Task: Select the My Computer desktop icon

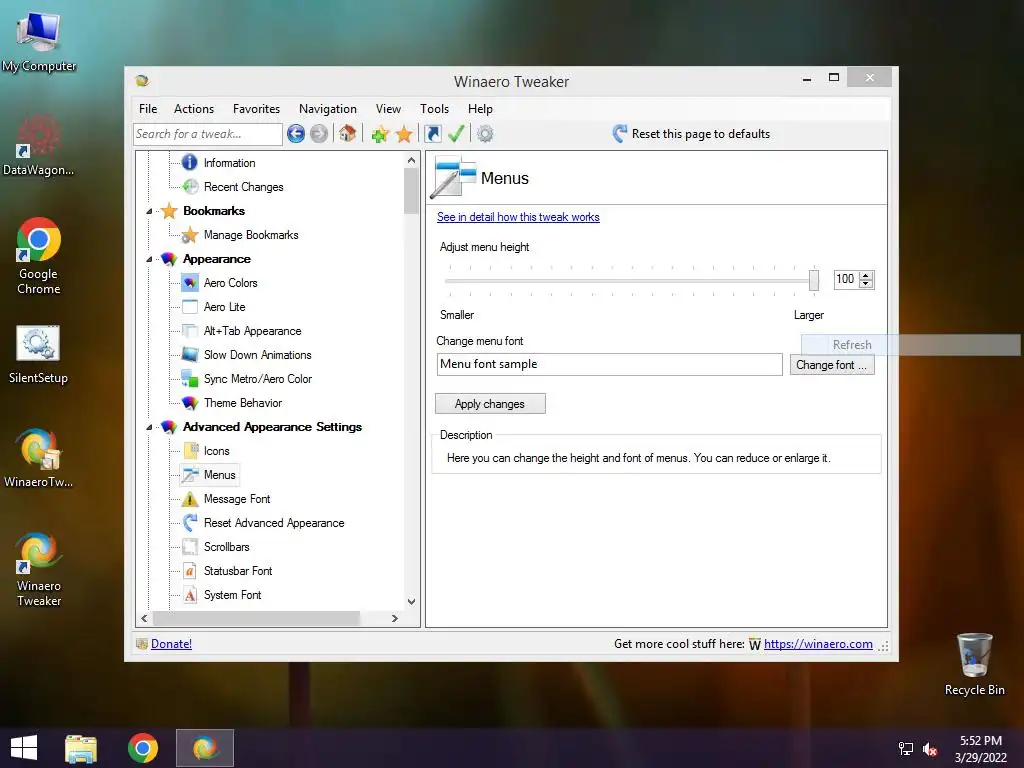Action: [x=39, y=42]
